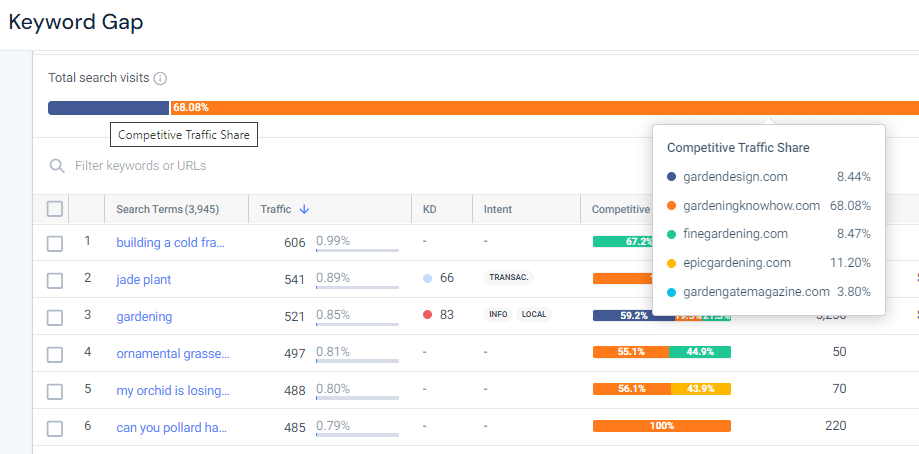Select epicgardening.com yellow legend dot
Screen dimensions: 919x454
pyautogui.click(x=672, y=262)
